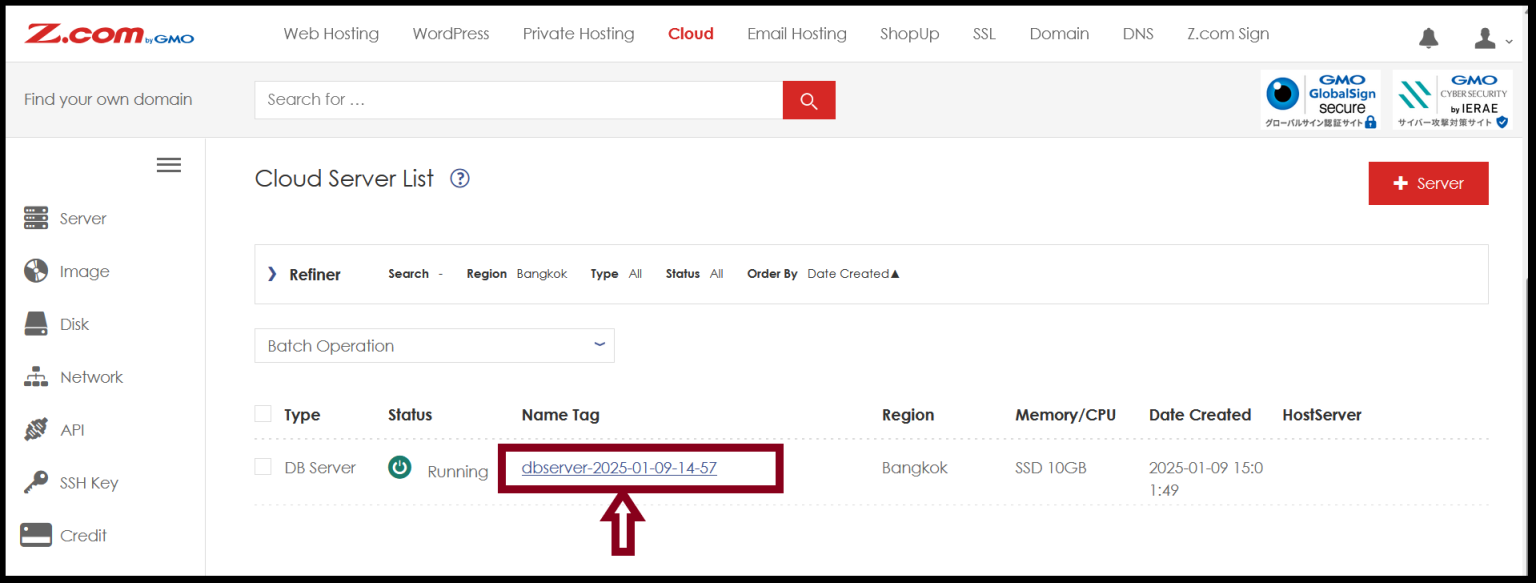Click the notification bell icon
This screenshot has width=1536, height=583.
point(1428,38)
